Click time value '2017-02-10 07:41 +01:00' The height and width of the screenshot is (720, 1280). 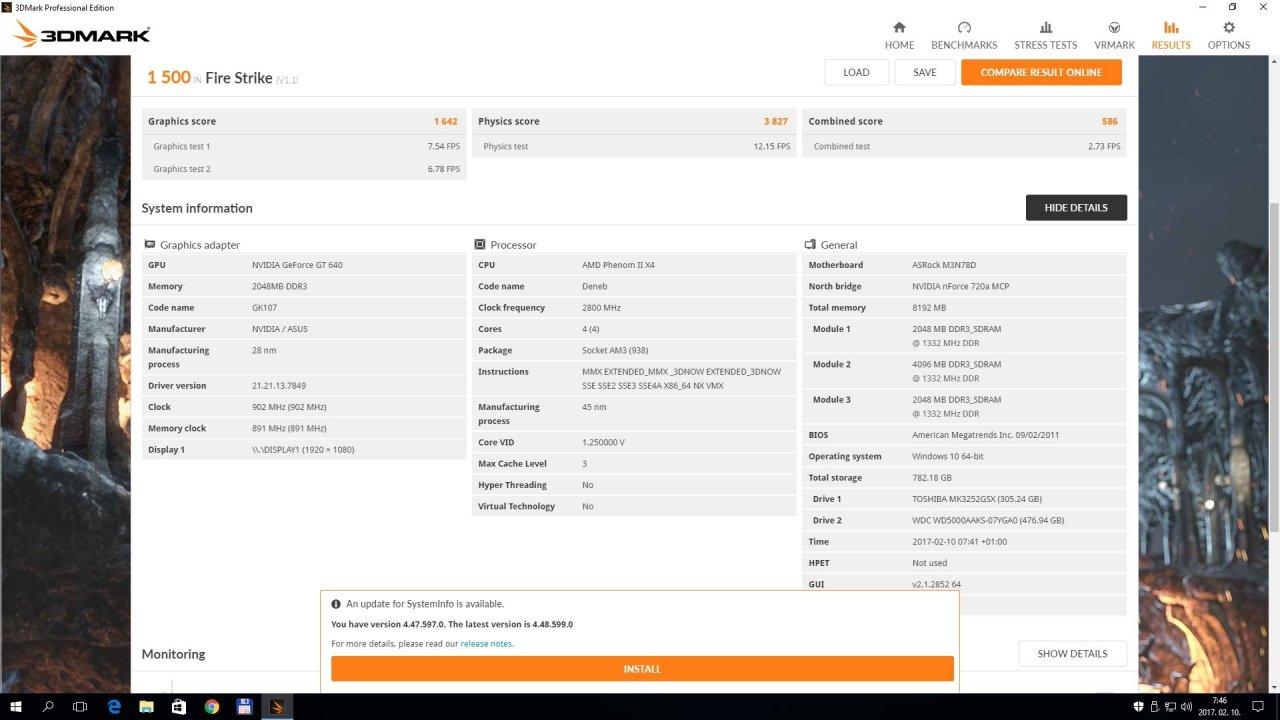coord(960,542)
